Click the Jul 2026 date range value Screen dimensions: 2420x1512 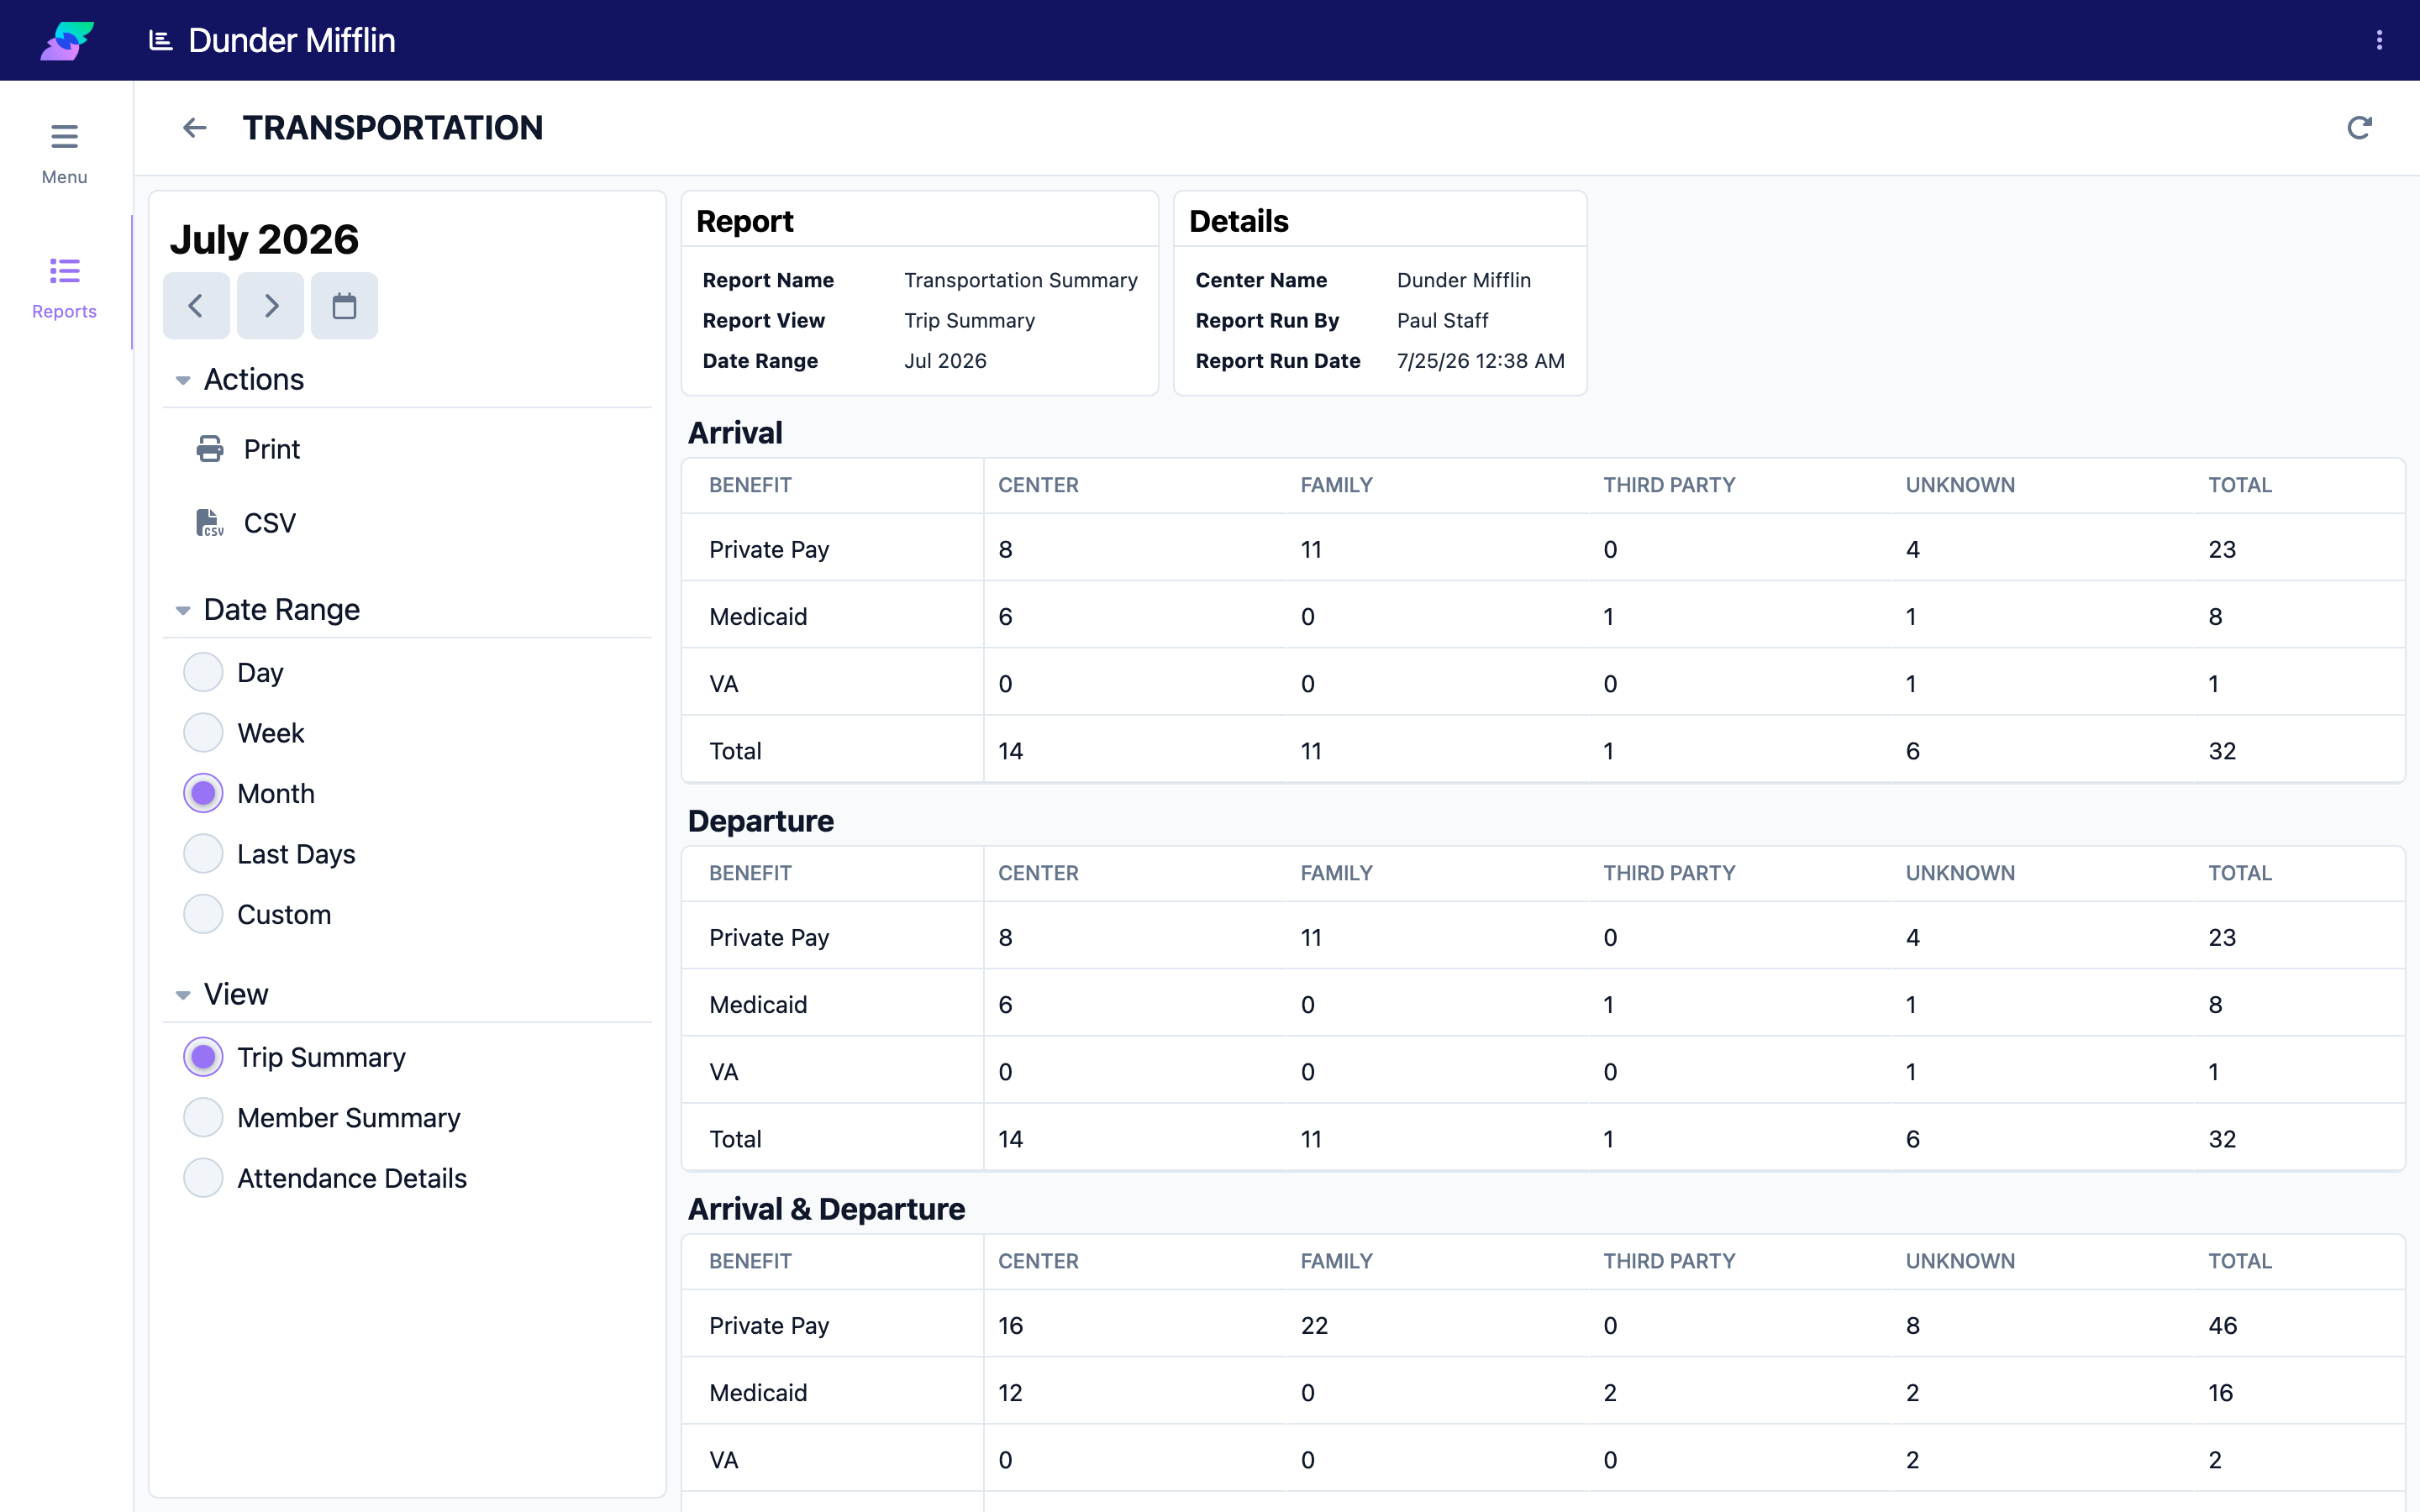[945, 361]
